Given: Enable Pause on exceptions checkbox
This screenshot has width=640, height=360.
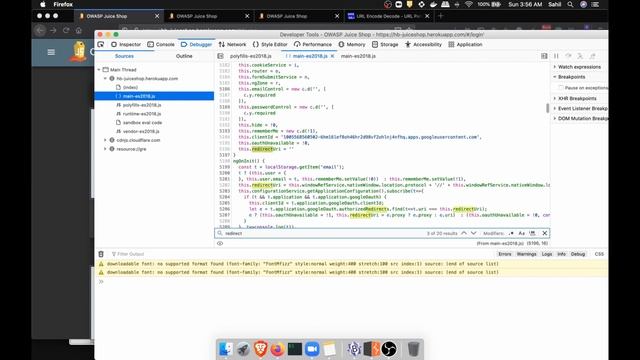Looking at the screenshot, I should 561,88.
